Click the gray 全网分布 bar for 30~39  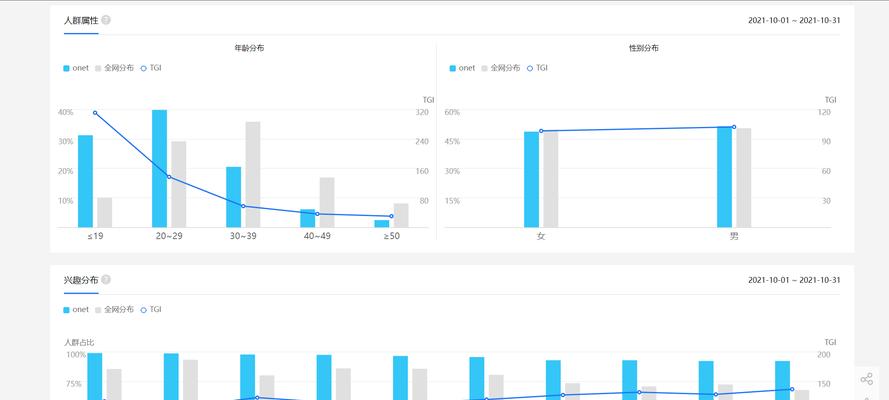253,175
